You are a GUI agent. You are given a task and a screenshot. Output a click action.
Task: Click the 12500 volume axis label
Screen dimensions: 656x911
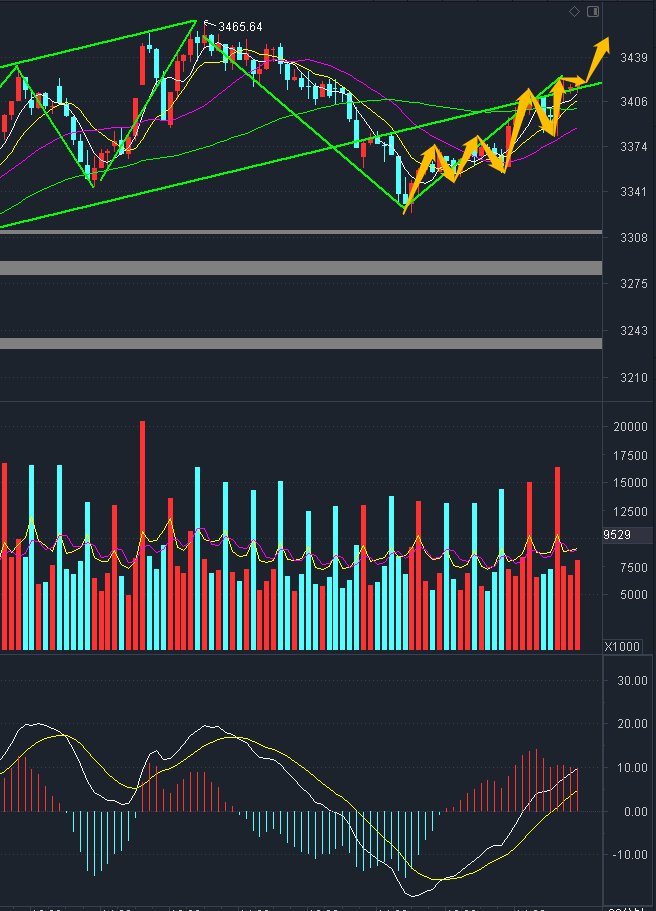point(630,512)
